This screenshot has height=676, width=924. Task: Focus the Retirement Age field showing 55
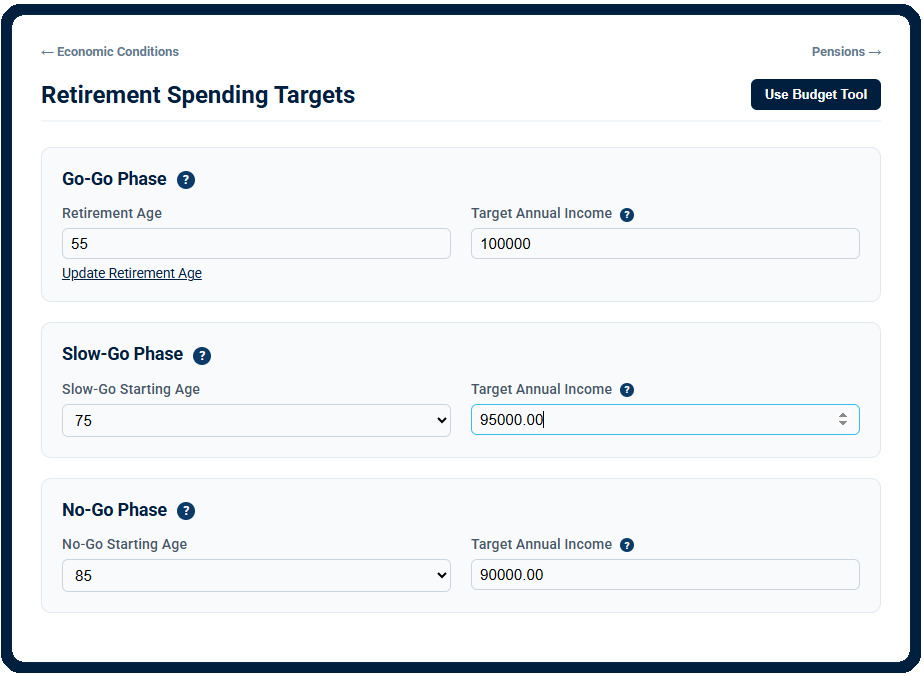point(256,243)
